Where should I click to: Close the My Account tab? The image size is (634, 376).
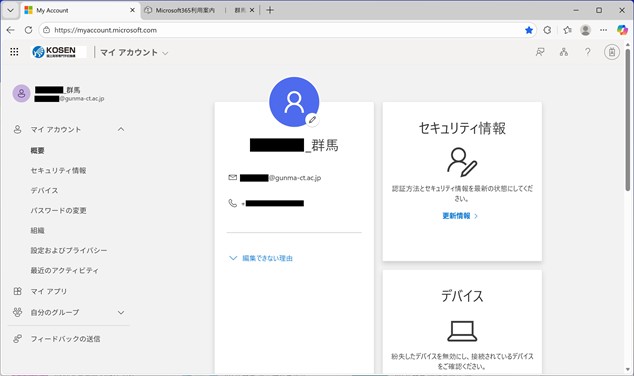tap(132, 10)
